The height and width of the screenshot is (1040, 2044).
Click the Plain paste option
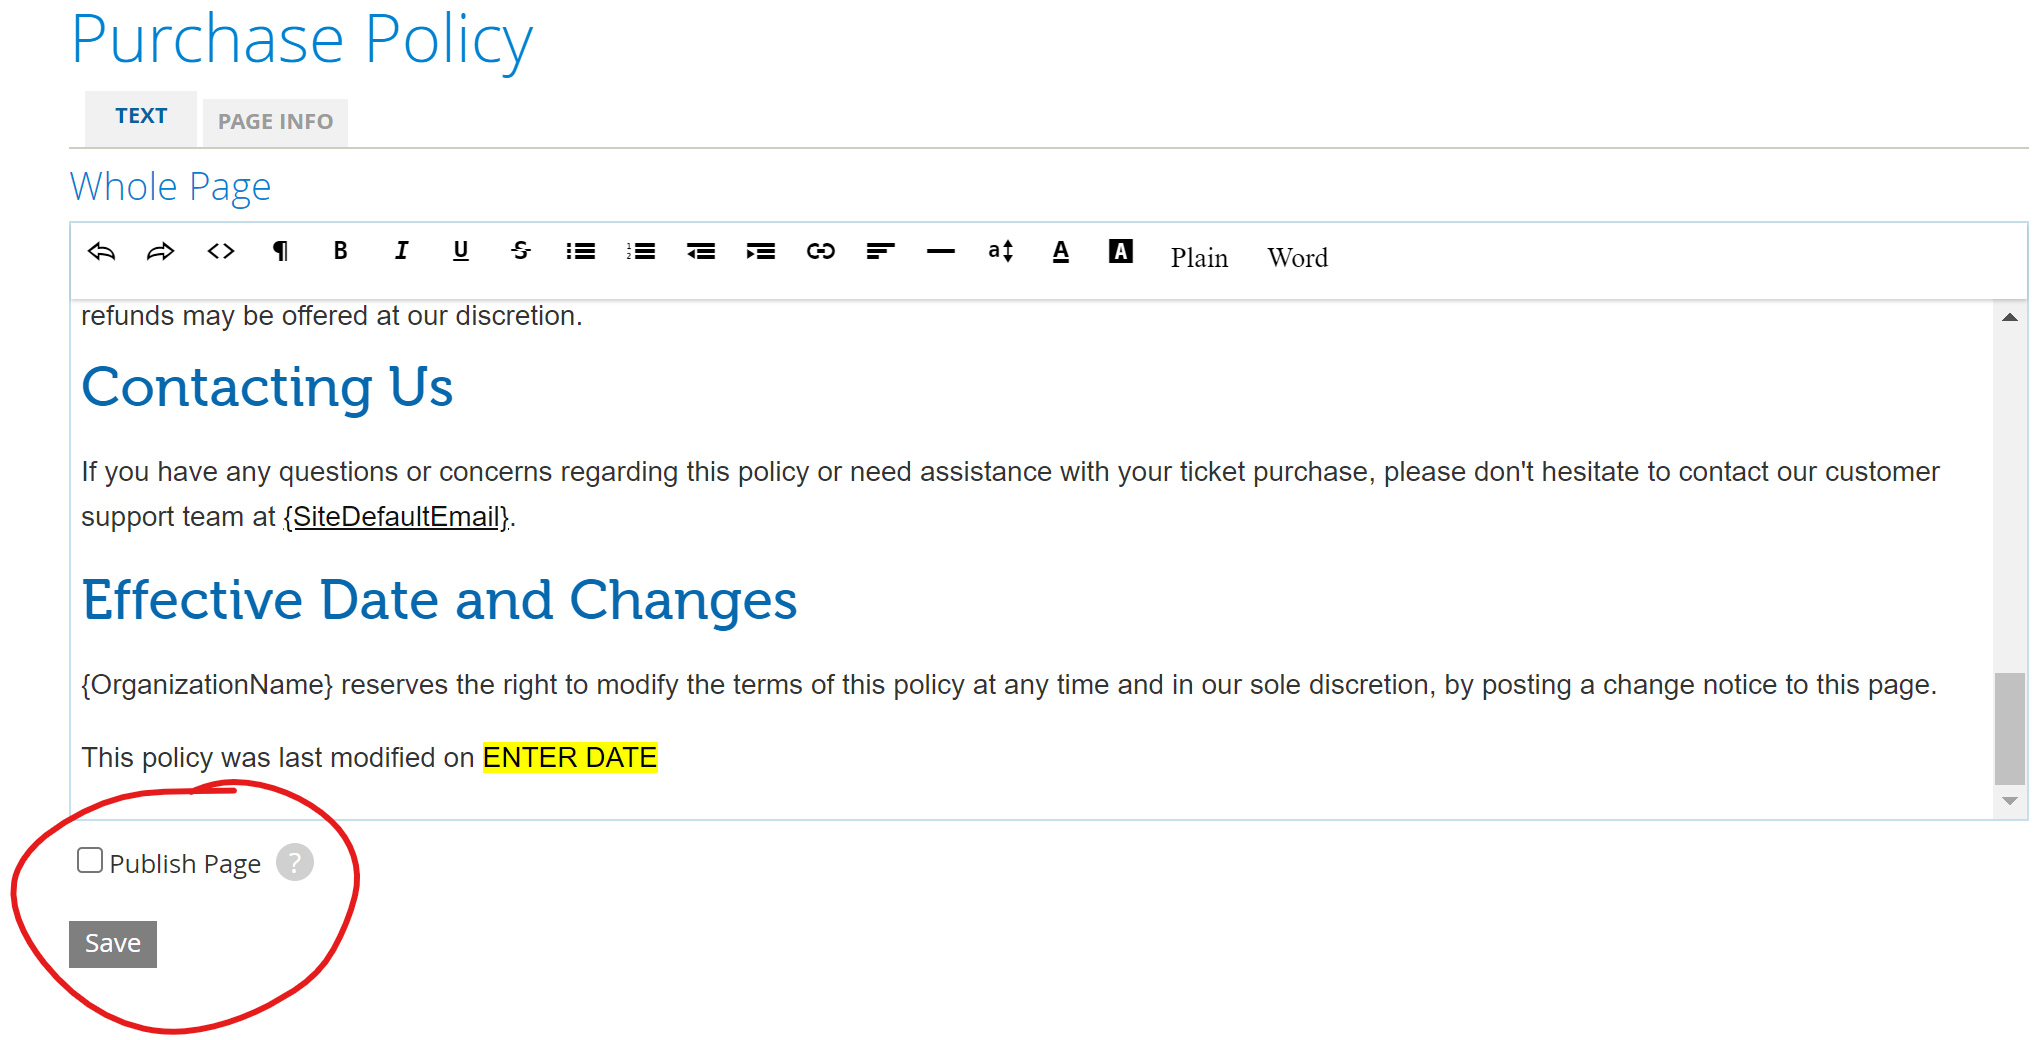click(1199, 258)
